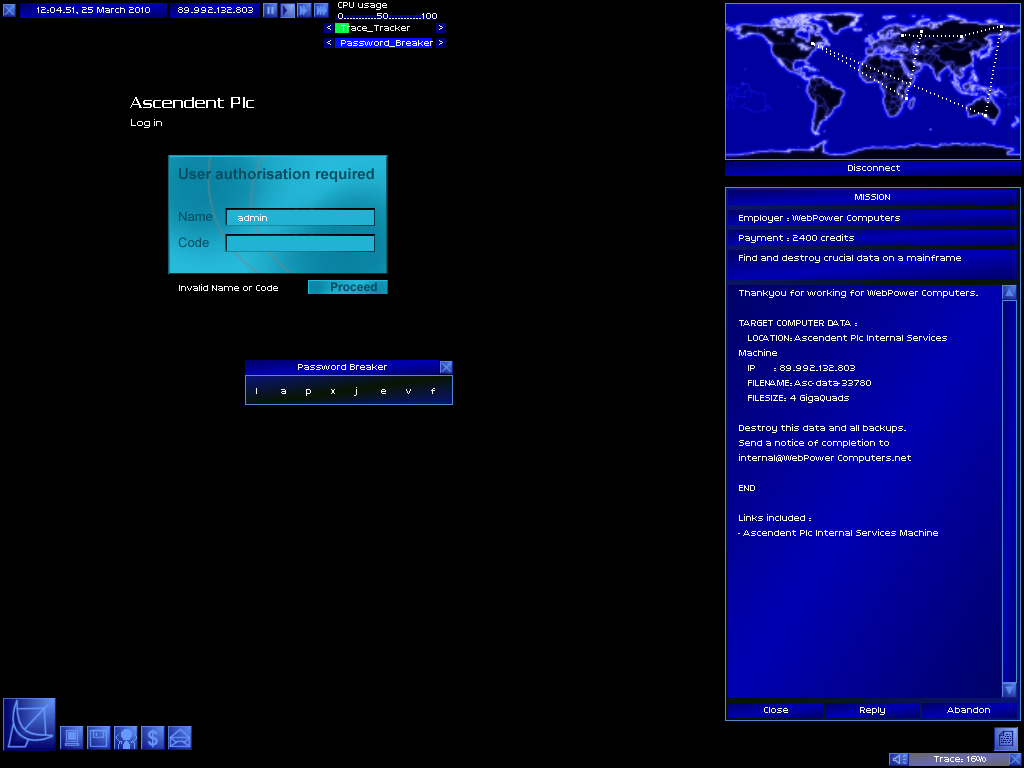
Task: Click the Proceed button
Action: click(348, 287)
